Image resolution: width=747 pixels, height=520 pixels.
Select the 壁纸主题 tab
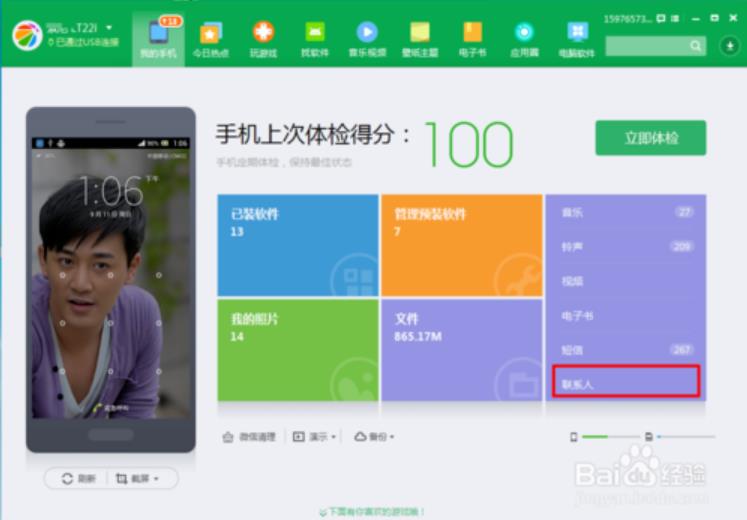click(420, 39)
